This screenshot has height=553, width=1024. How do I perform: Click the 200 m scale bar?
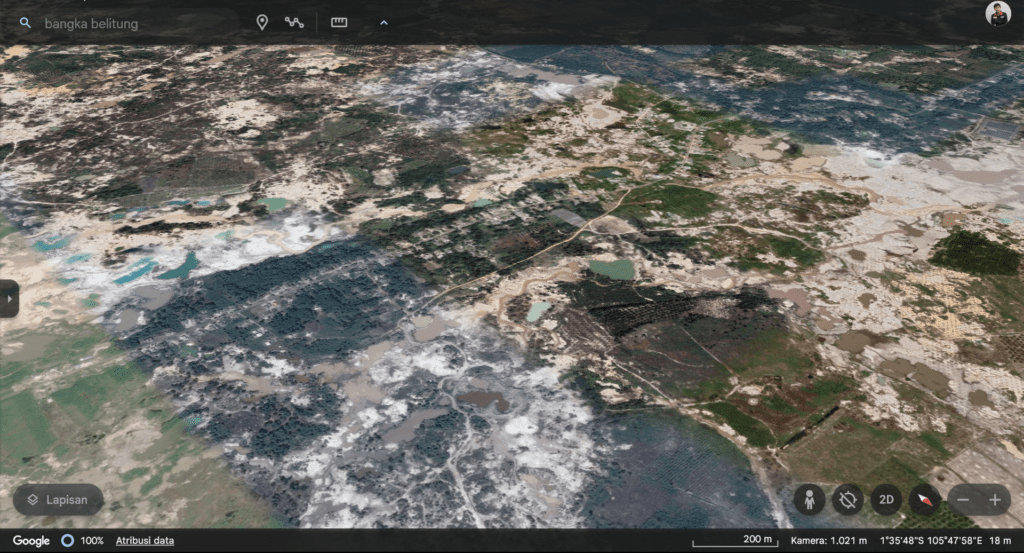pos(735,541)
